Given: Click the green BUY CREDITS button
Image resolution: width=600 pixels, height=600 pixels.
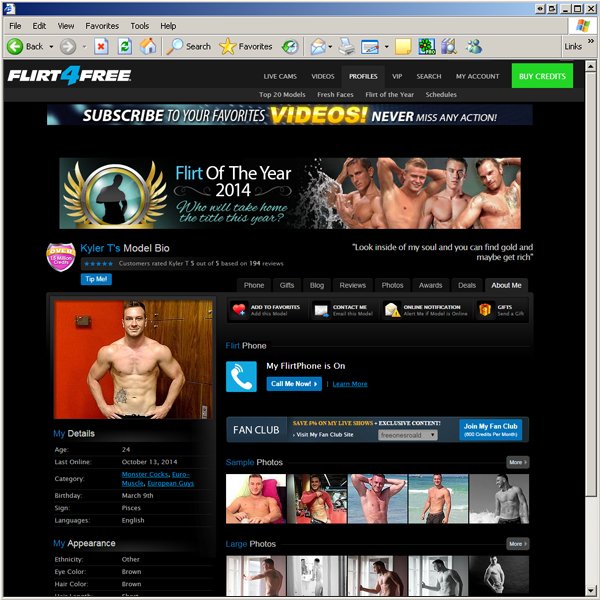Looking at the screenshot, I should pos(542,76).
